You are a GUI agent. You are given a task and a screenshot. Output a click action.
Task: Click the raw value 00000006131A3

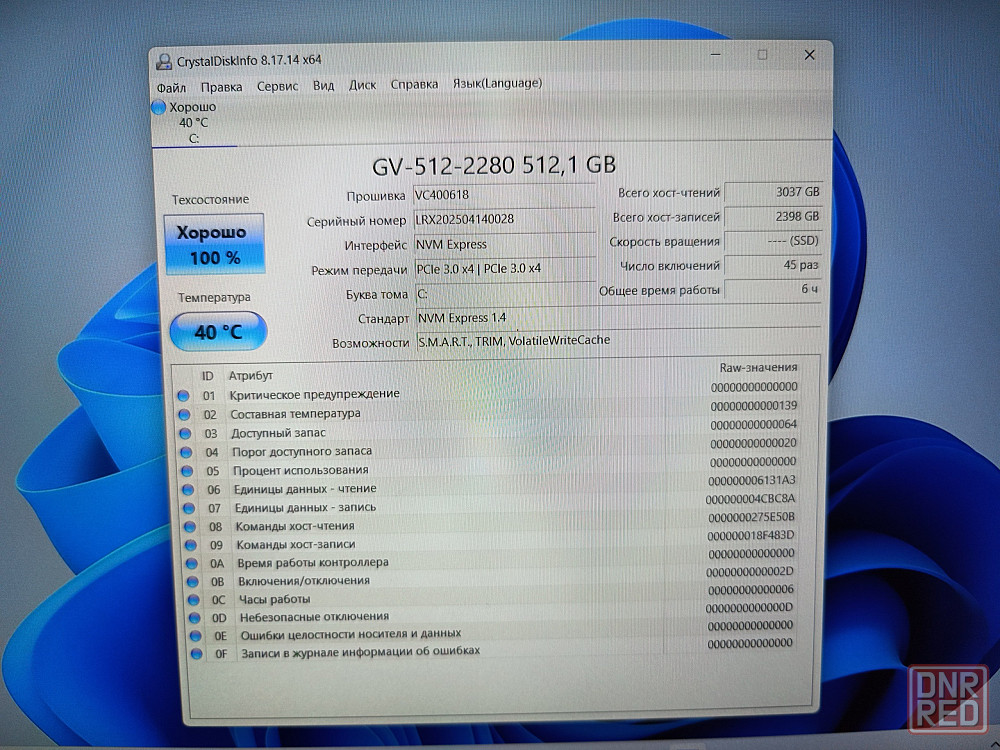coord(751,480)
